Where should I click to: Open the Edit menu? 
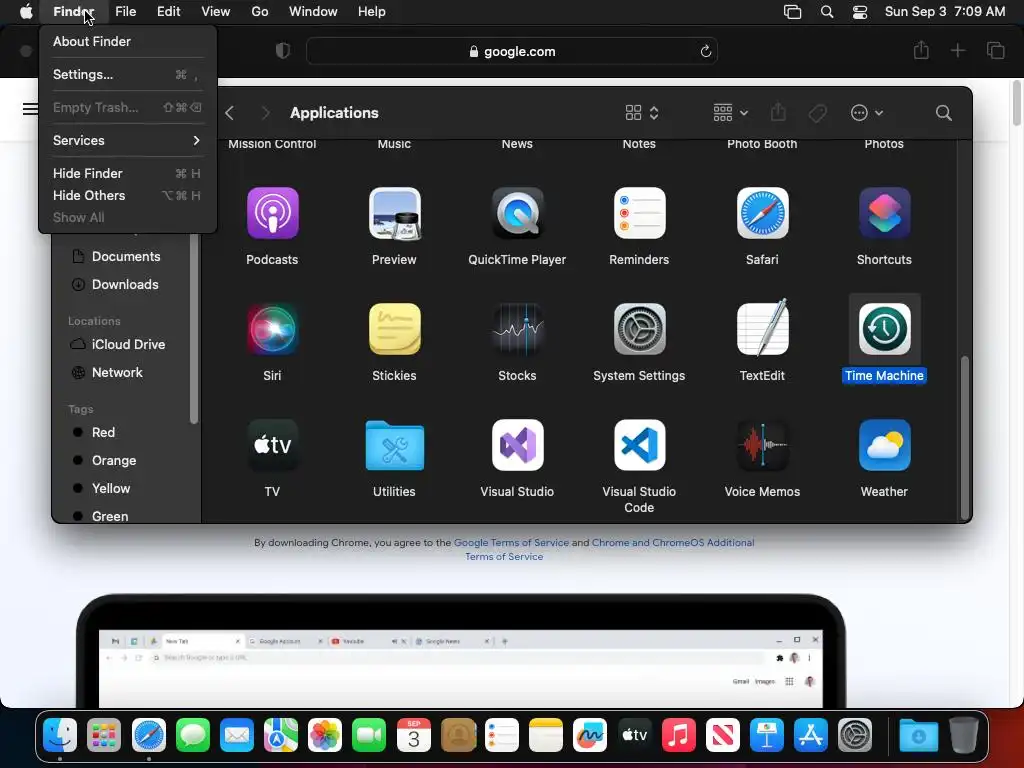click(168, 12)
